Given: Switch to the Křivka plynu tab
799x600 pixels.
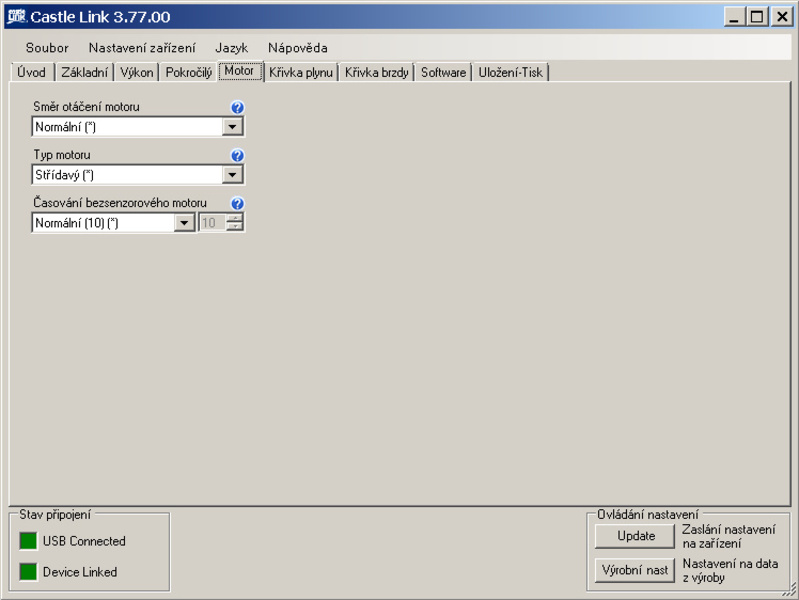Looking at the screenshot, I should [301, 72].
